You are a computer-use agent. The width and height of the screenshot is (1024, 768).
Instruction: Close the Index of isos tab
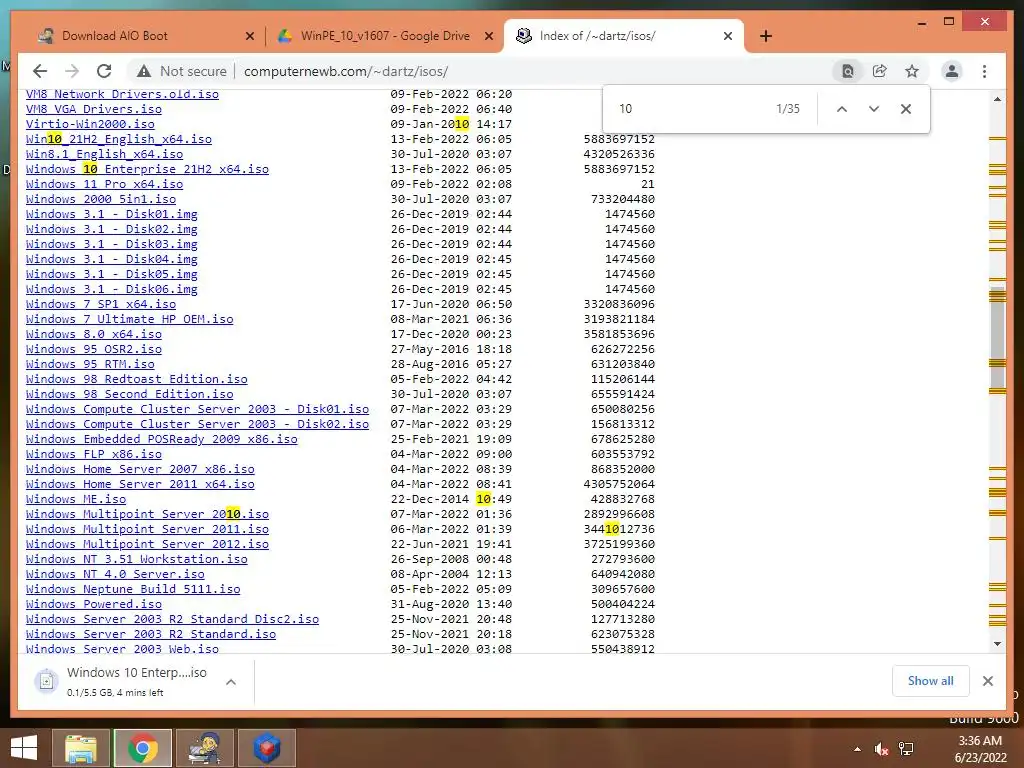[x=728, y=36]
